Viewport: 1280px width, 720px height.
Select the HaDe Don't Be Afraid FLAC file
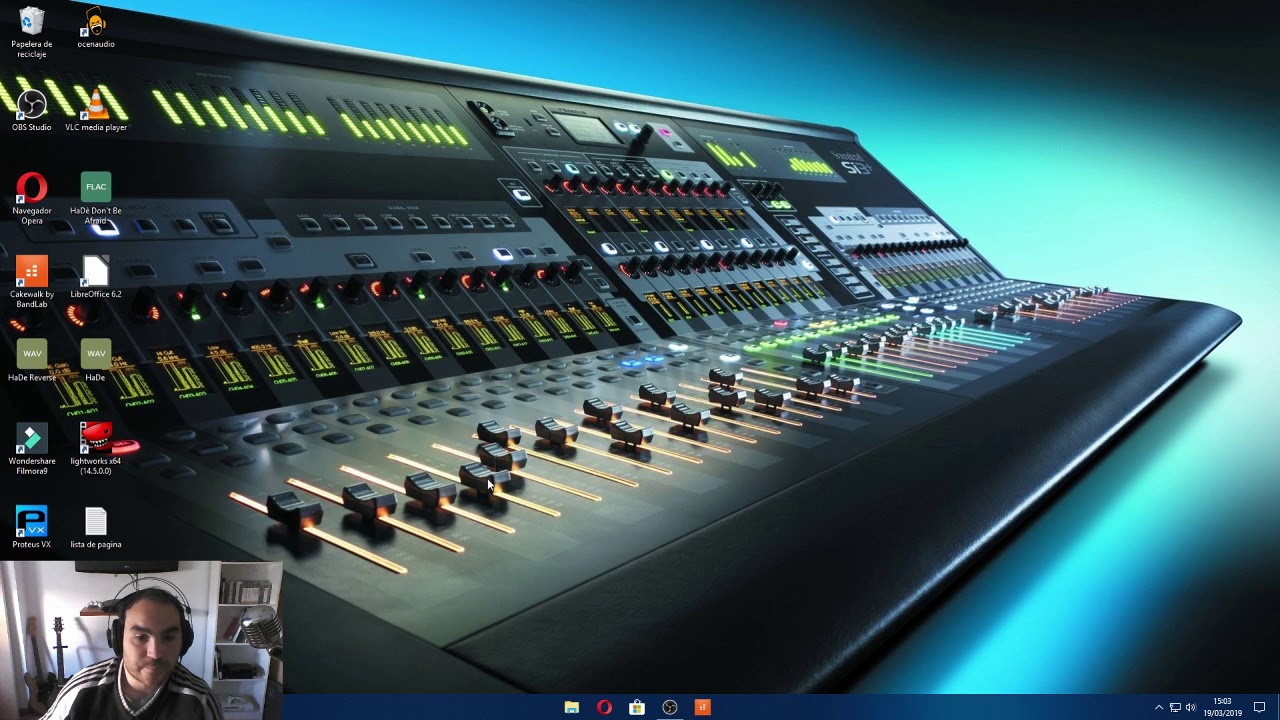pos(96,198)
